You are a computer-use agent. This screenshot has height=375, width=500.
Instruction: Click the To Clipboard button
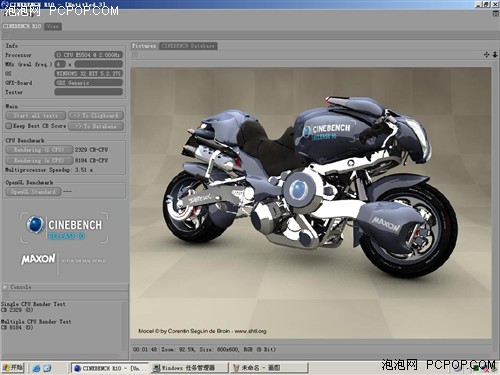(96, 116)
